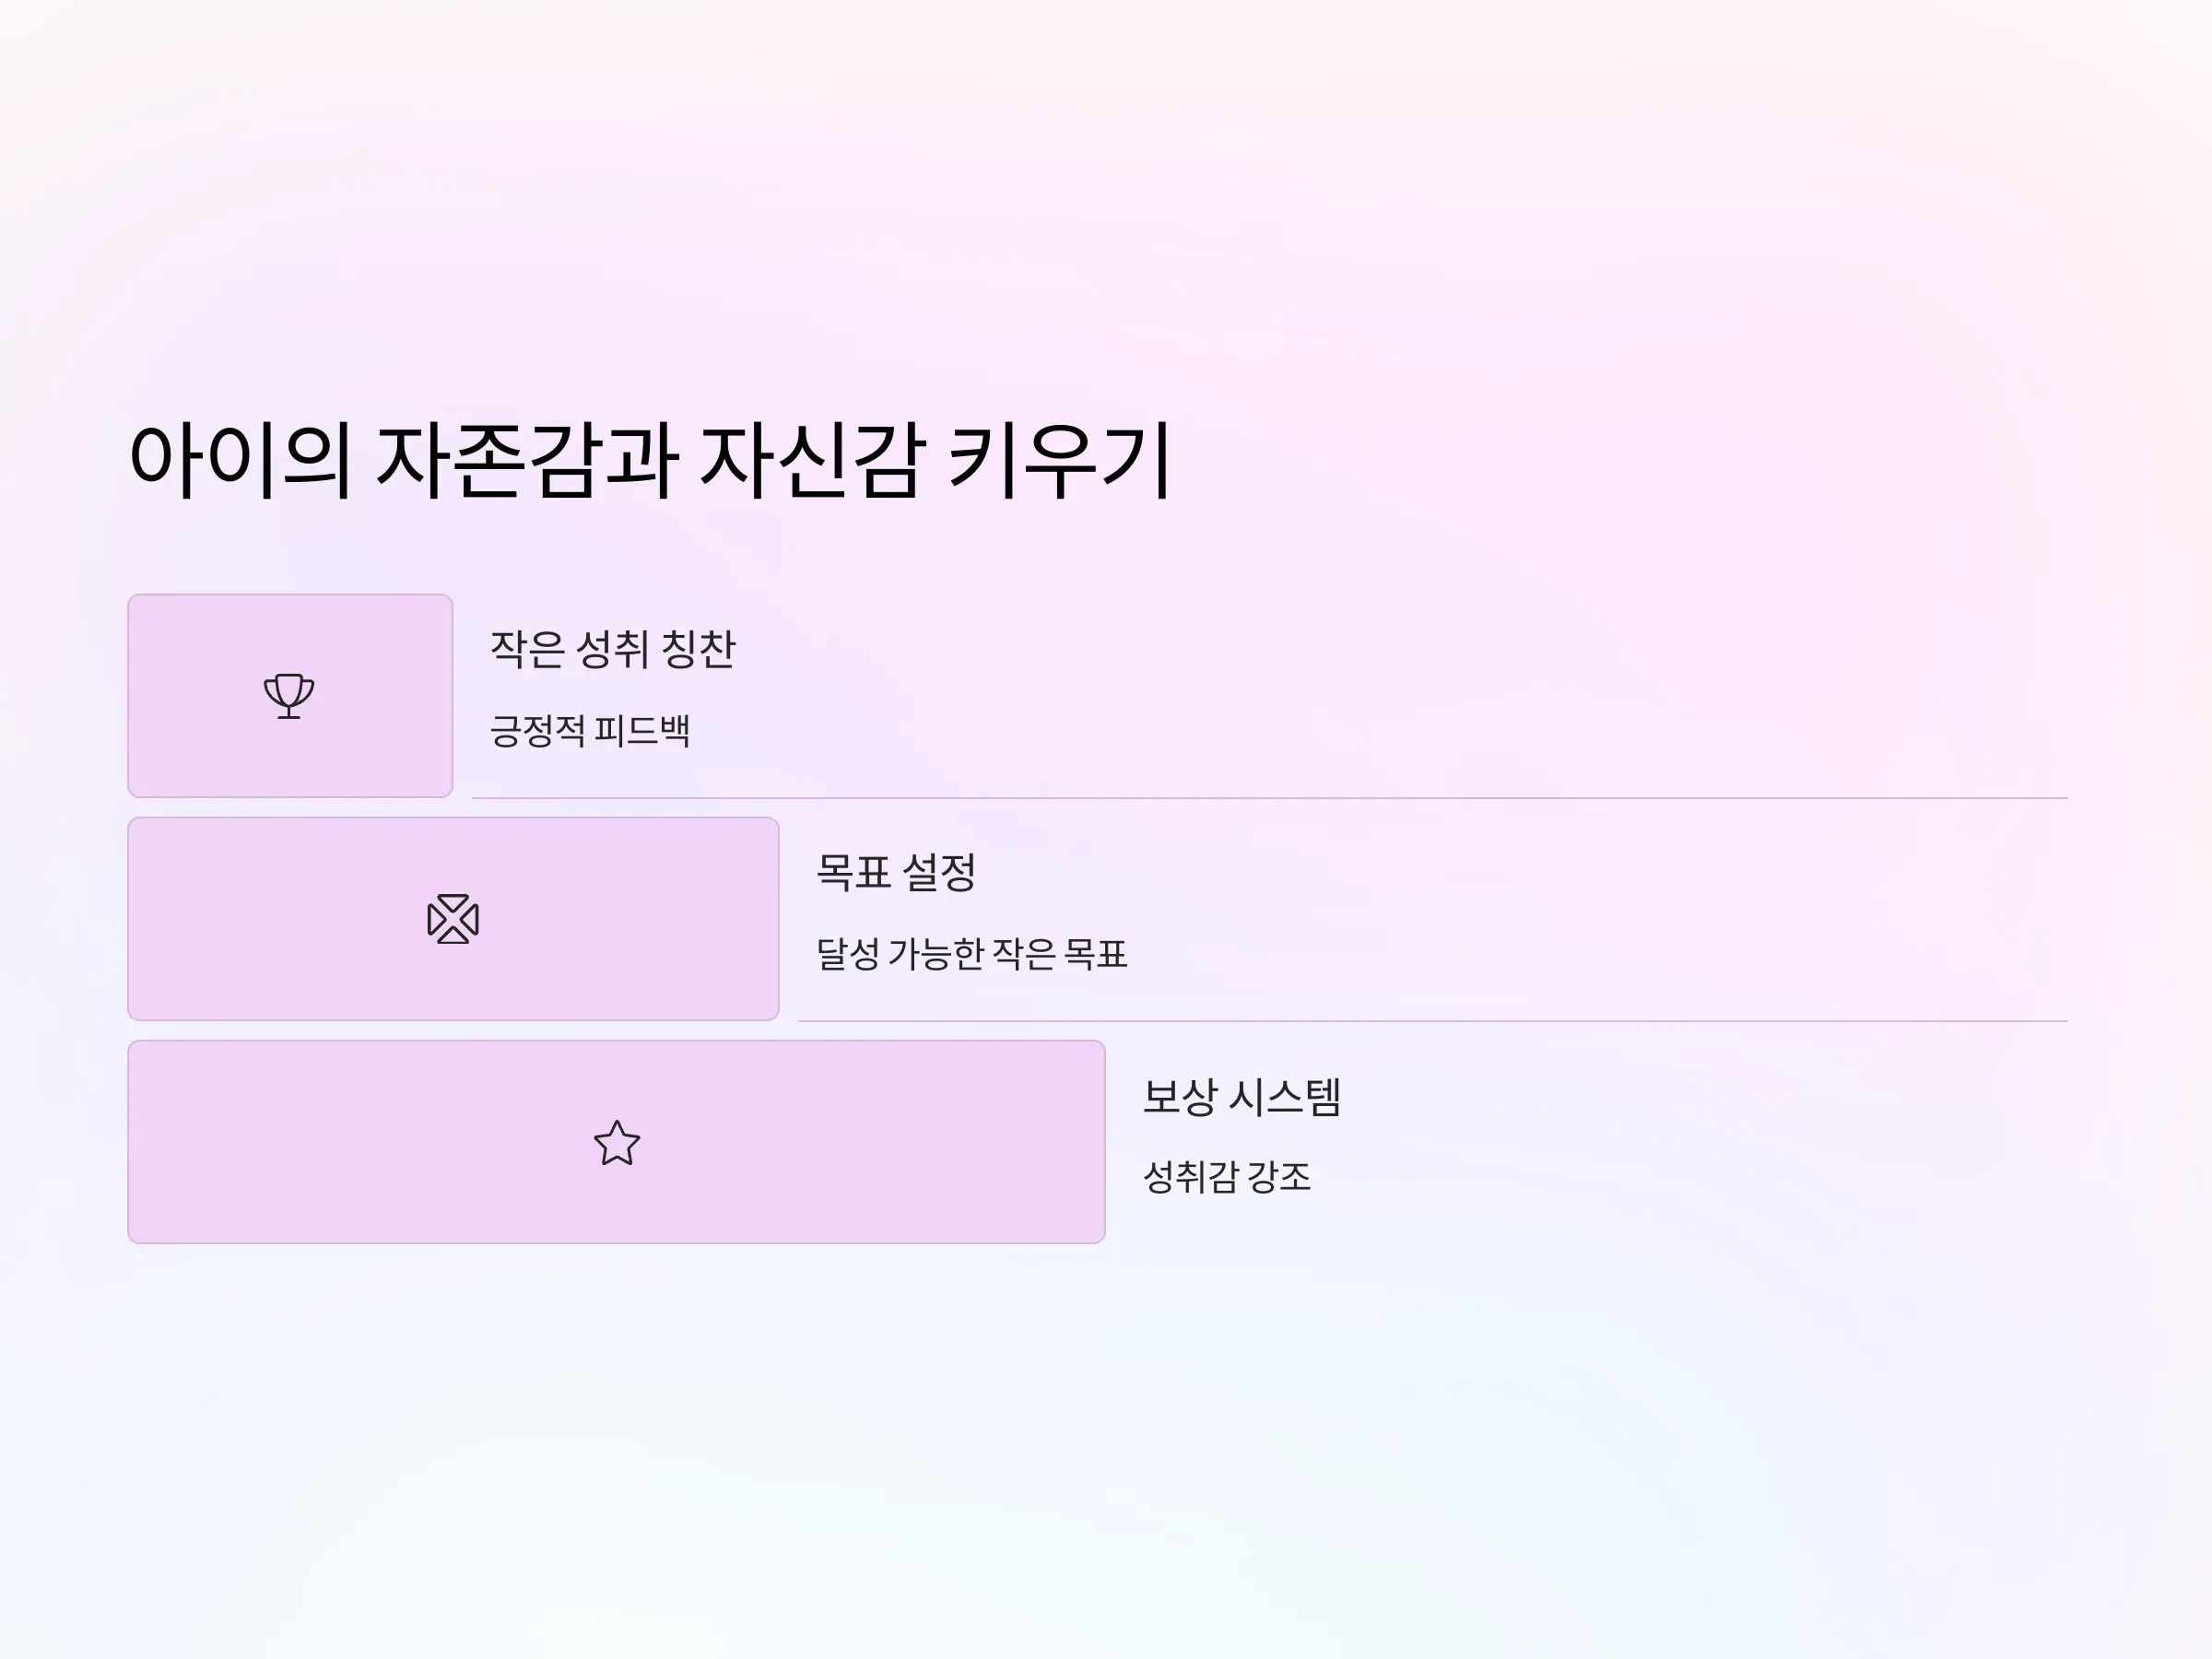Select the crossed arrows goal icon
Viewport: 2212px width, 1659px height.
pyautogui.click(x=453, y=919)
